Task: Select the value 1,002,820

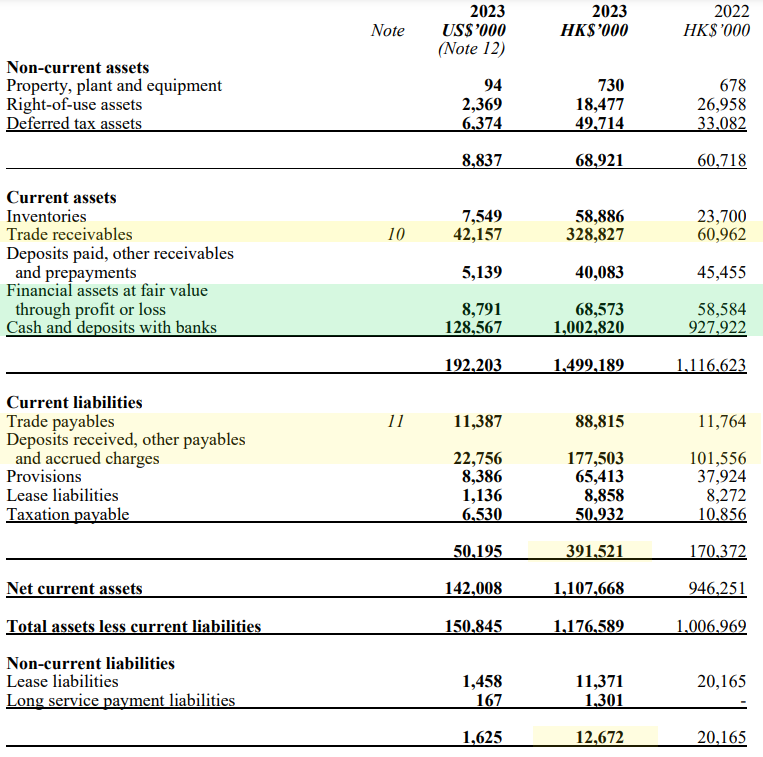Action: (x=589, y=327)
